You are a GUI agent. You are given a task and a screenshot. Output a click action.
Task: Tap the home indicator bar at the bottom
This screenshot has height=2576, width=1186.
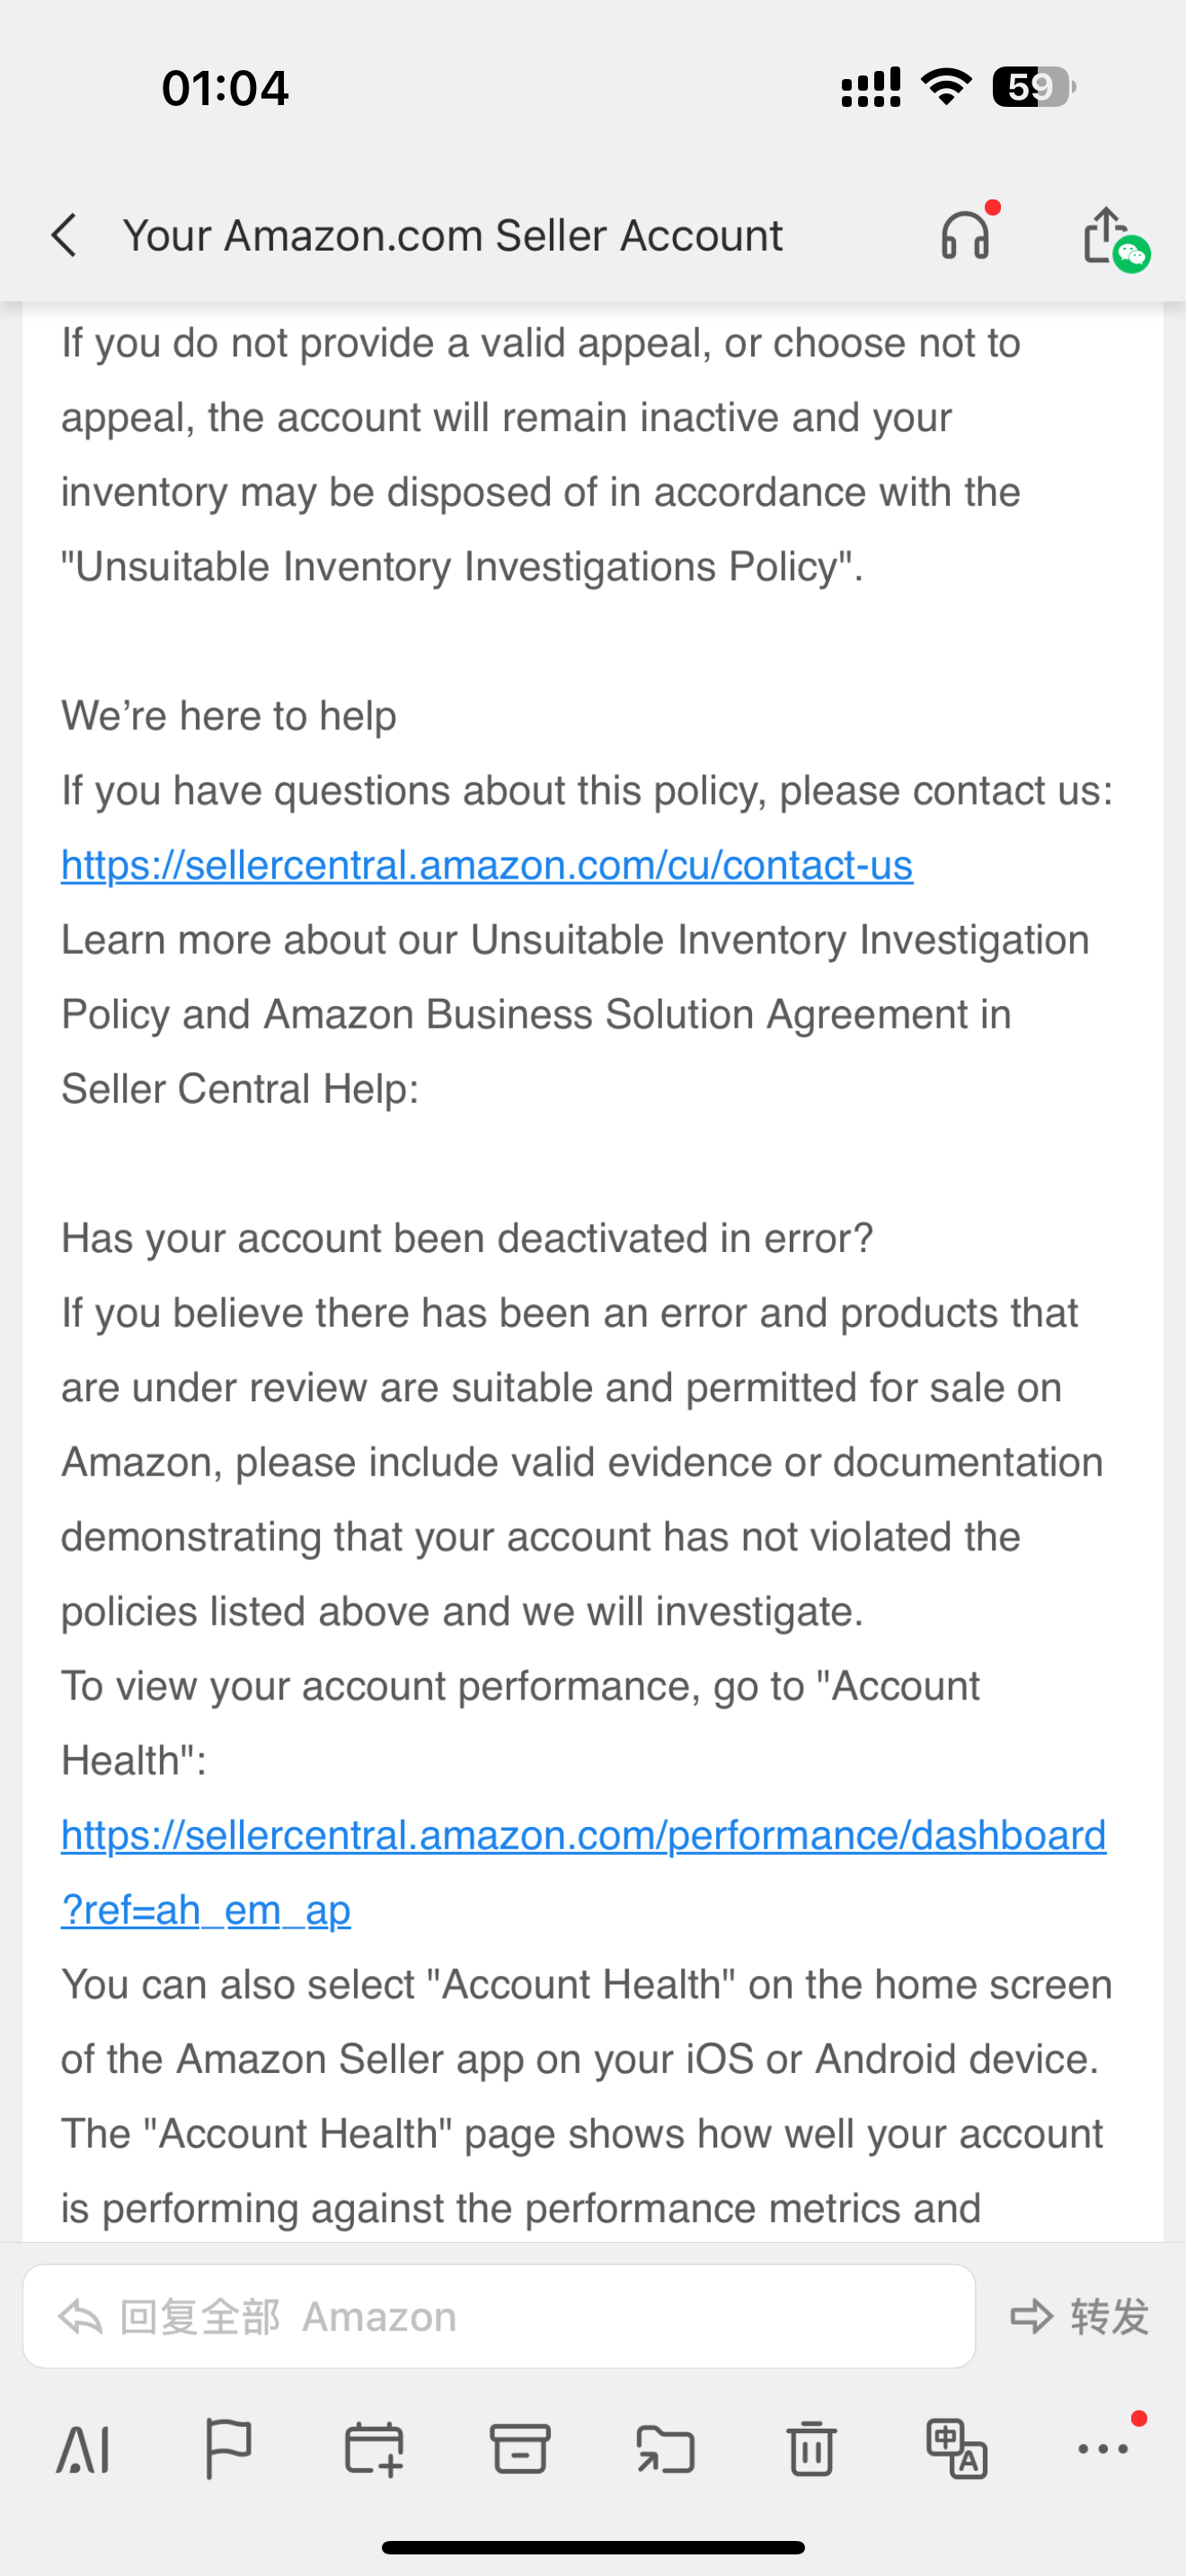pos(593,2547)
